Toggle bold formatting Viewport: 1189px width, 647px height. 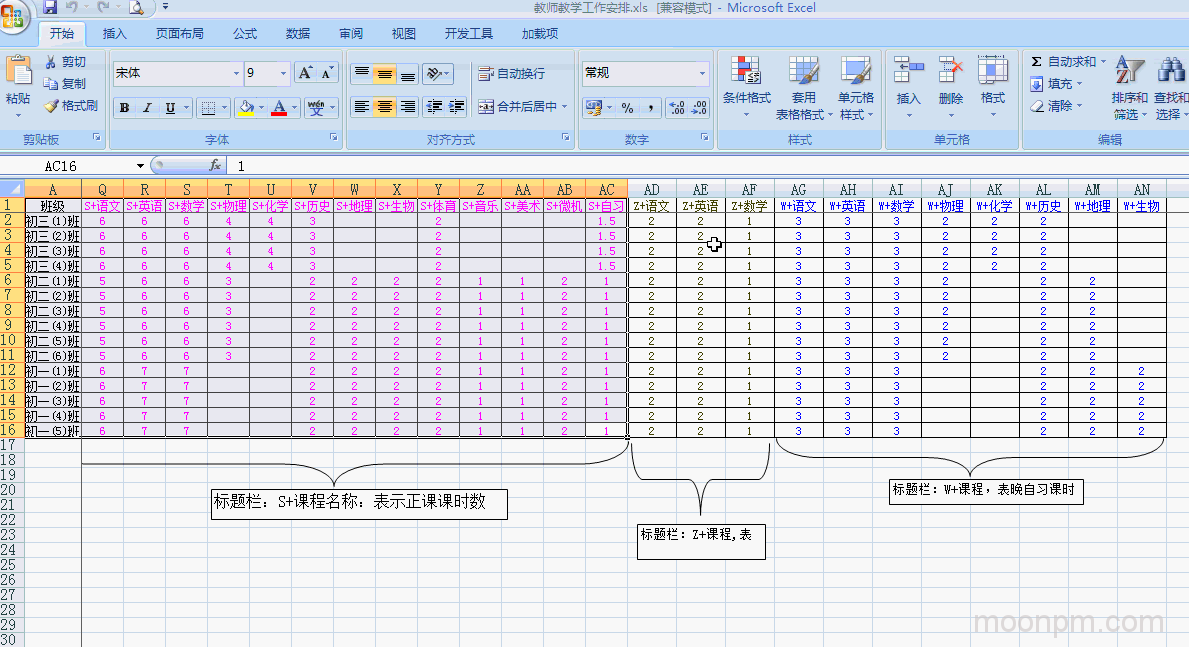pyautogui.click(x=124, y=108)
